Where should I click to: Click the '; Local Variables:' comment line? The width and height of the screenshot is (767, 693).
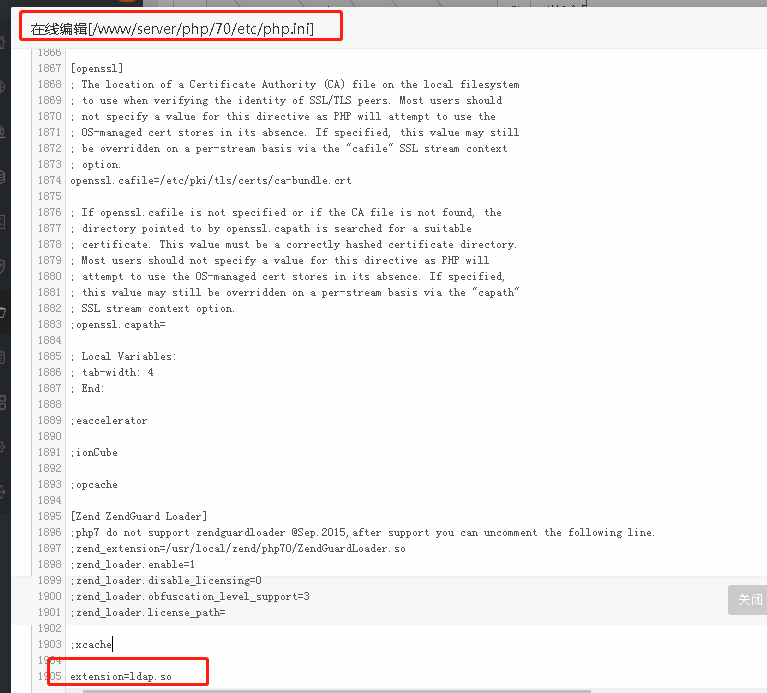tap(123, 357)
